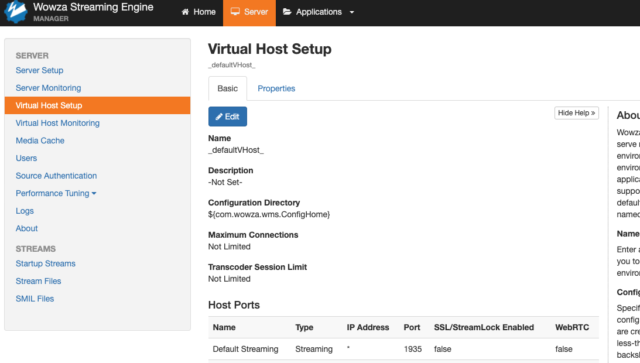Open the Users page
640x363 pixels.
click(26, 158)
